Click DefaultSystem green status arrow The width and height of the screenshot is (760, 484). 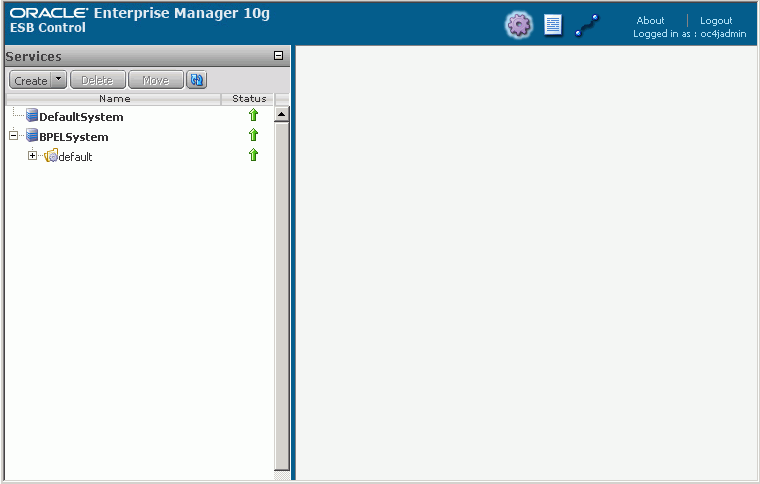coord(253,115)
